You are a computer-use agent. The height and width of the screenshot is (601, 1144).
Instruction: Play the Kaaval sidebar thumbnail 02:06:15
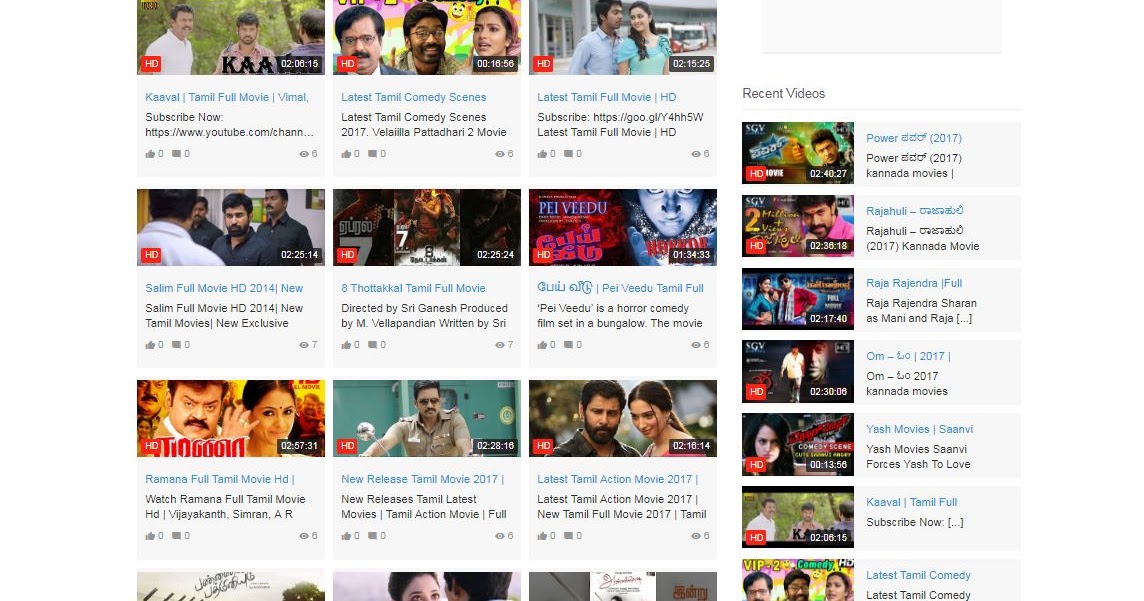click(797, 517)
